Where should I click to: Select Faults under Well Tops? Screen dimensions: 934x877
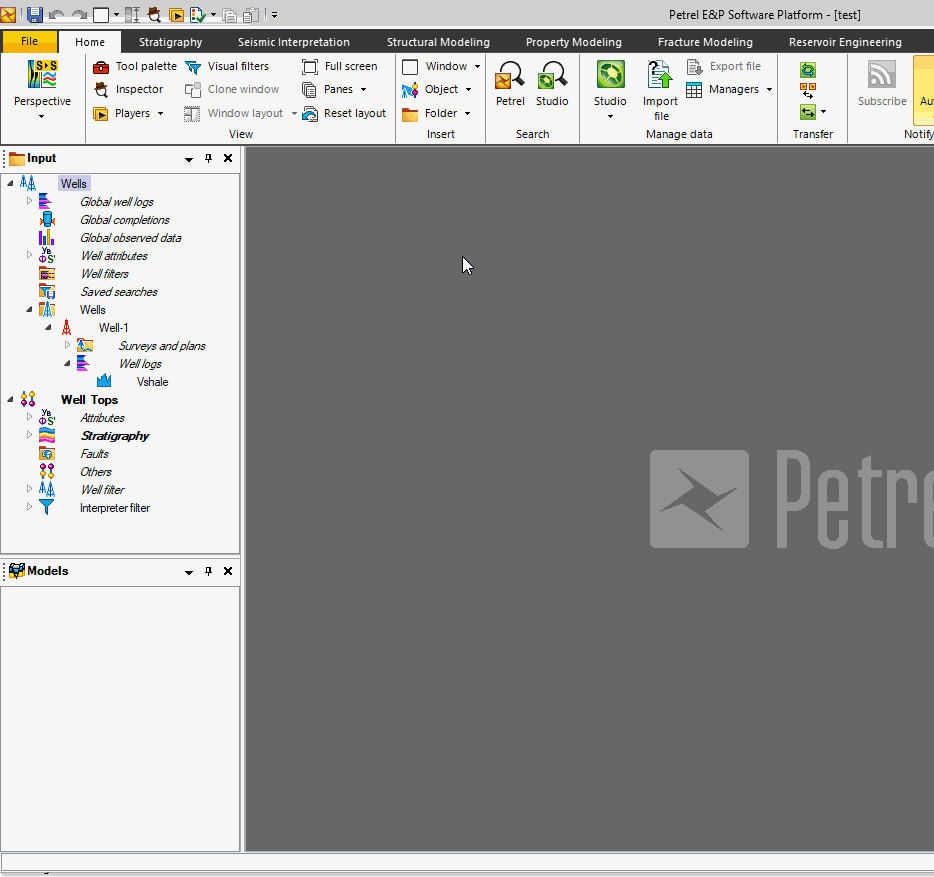click(x=94, y=454)
